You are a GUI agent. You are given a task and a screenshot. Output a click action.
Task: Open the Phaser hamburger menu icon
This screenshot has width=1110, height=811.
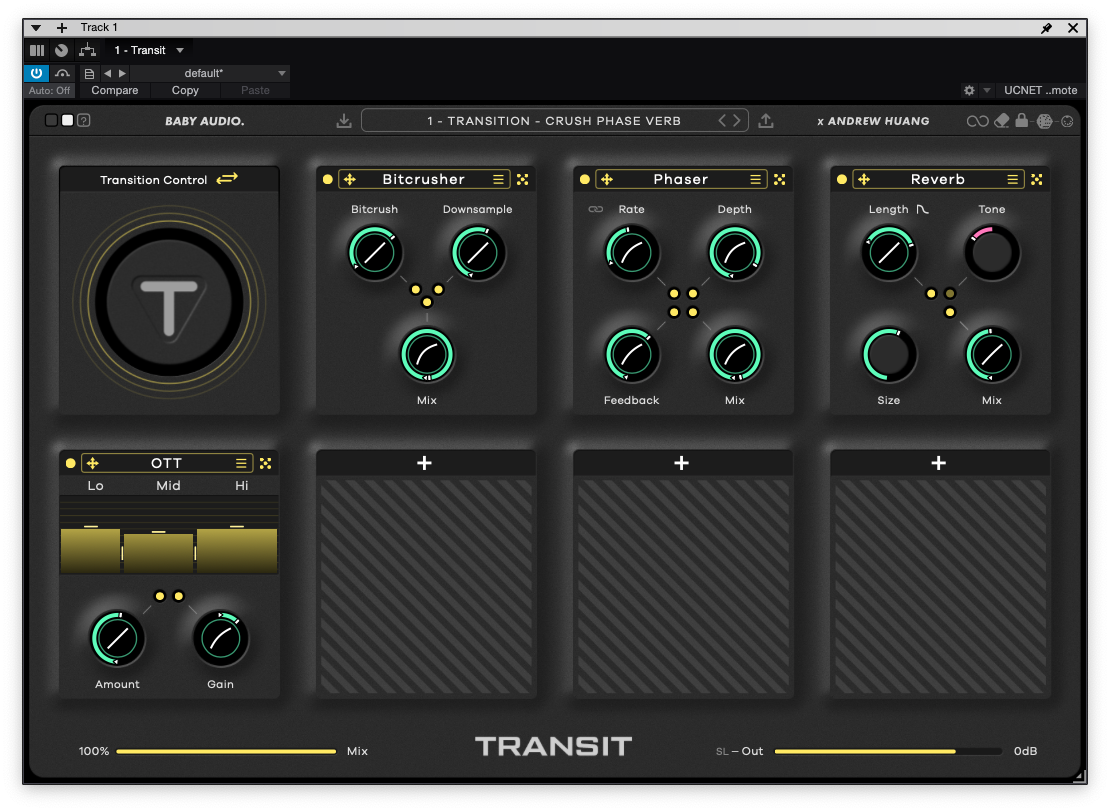pyautogui.click(x=755, y=180)
